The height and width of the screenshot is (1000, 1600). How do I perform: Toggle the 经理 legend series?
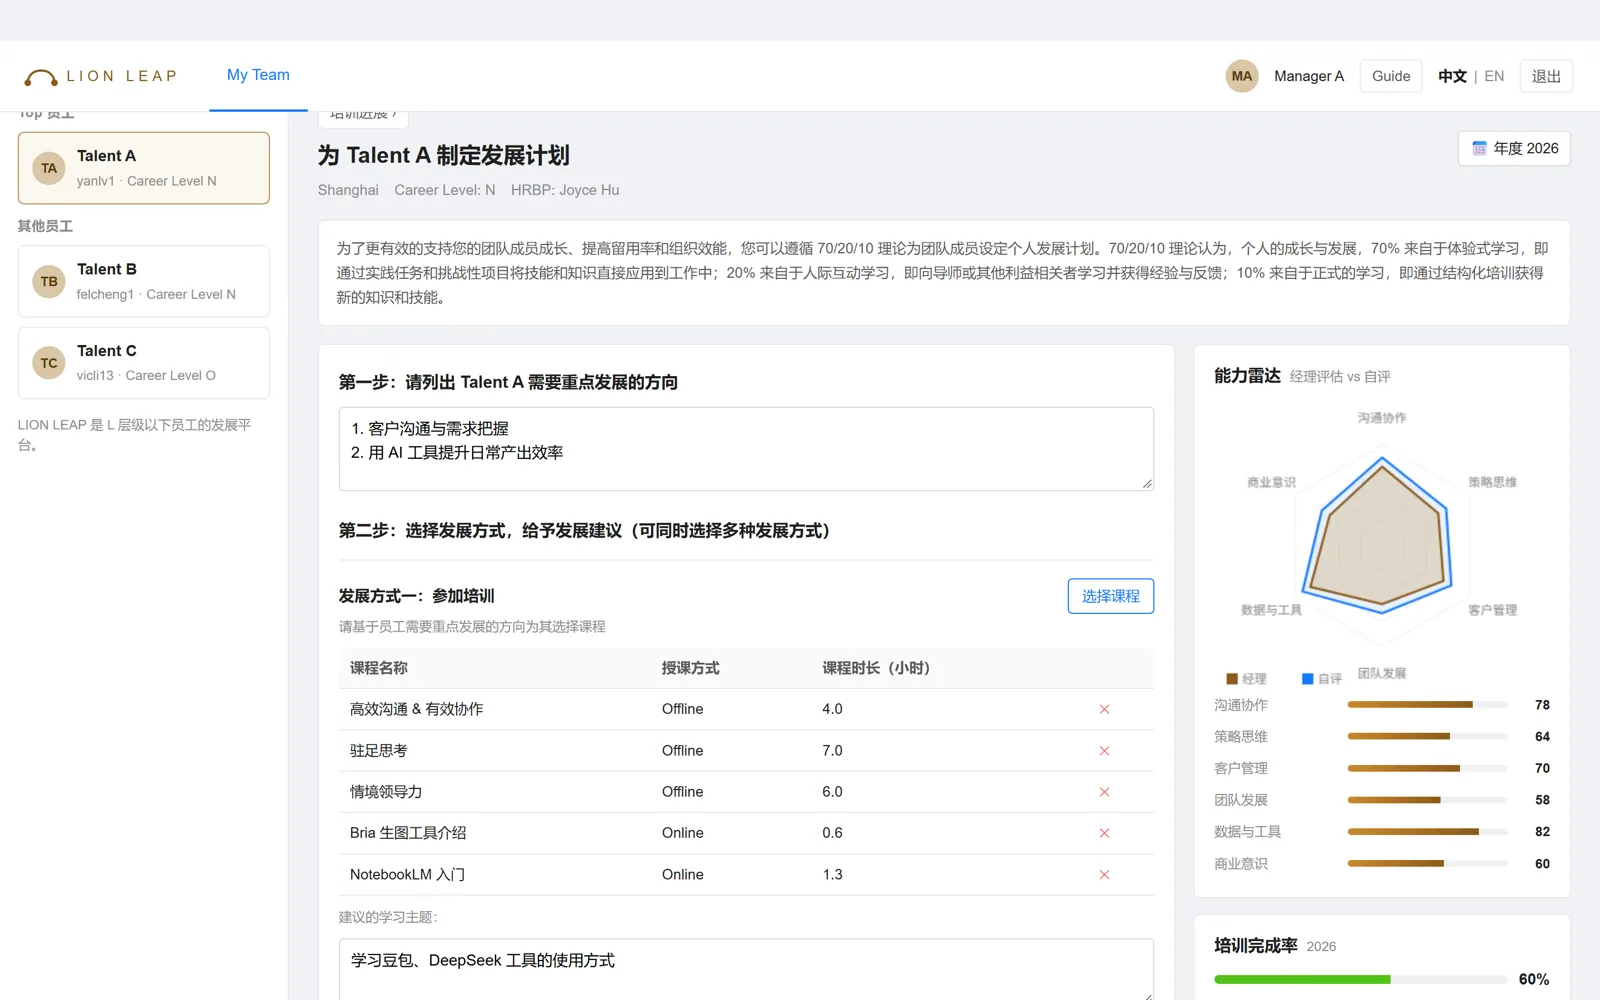tap(1246, 679)
